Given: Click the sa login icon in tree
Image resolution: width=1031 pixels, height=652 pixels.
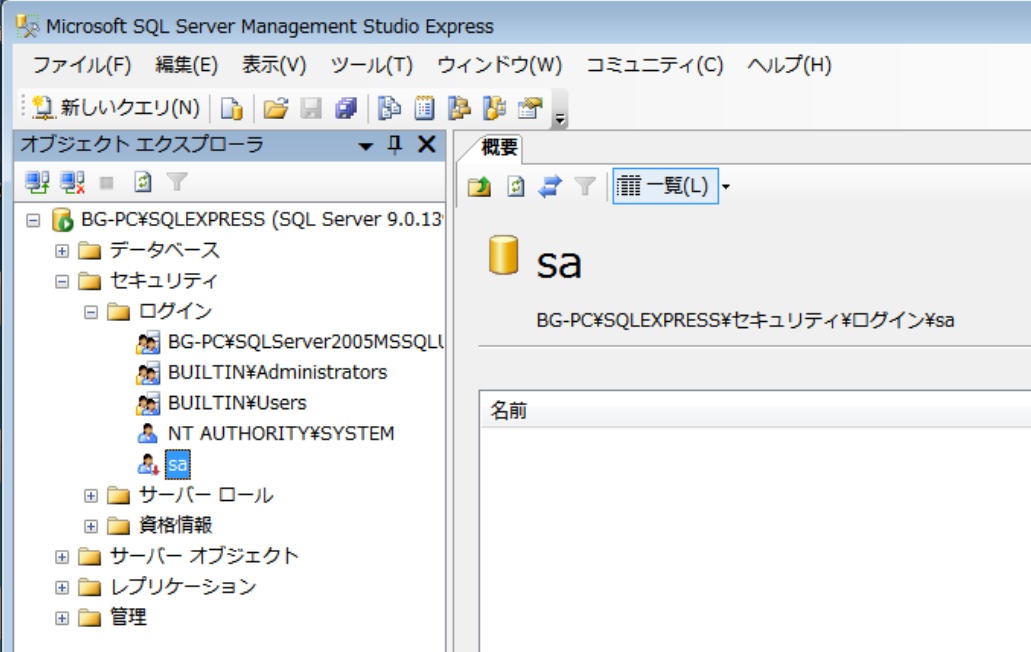Looking at the screenshot, I should pyautogui.click(x=148, y=465).
